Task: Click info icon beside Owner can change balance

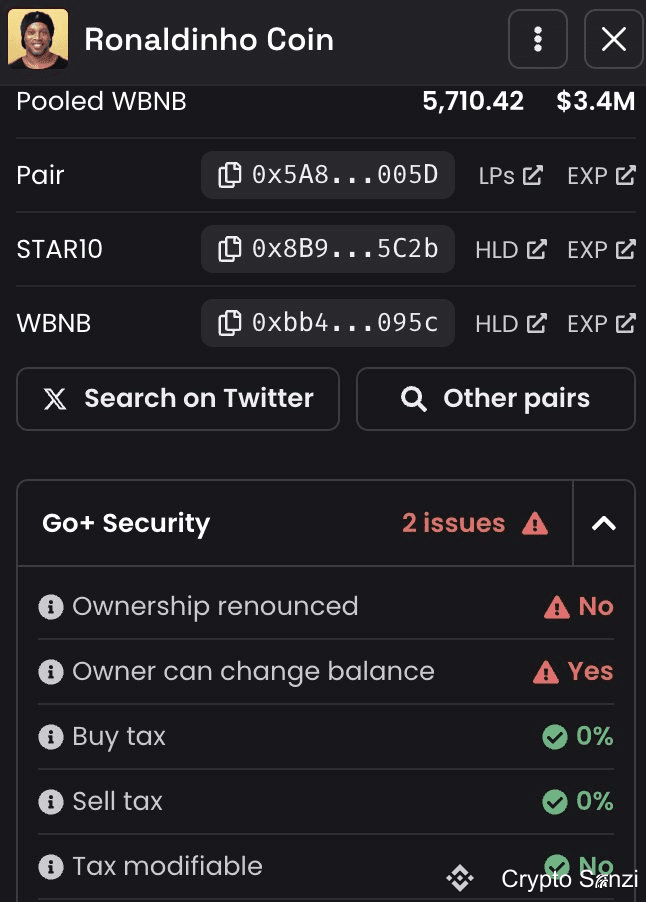Action: pos(50,672)
